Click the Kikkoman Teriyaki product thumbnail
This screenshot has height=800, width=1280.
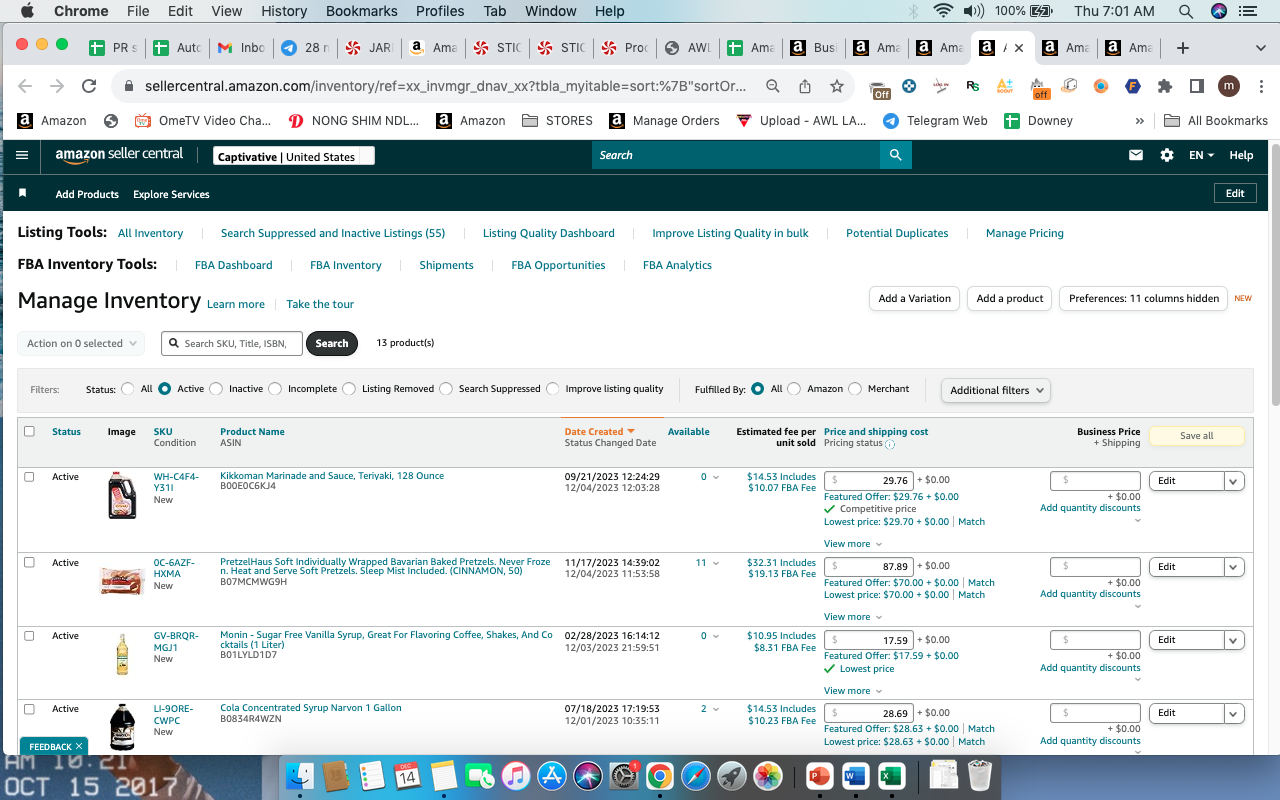pyautogui.click(x=122, y=495)
